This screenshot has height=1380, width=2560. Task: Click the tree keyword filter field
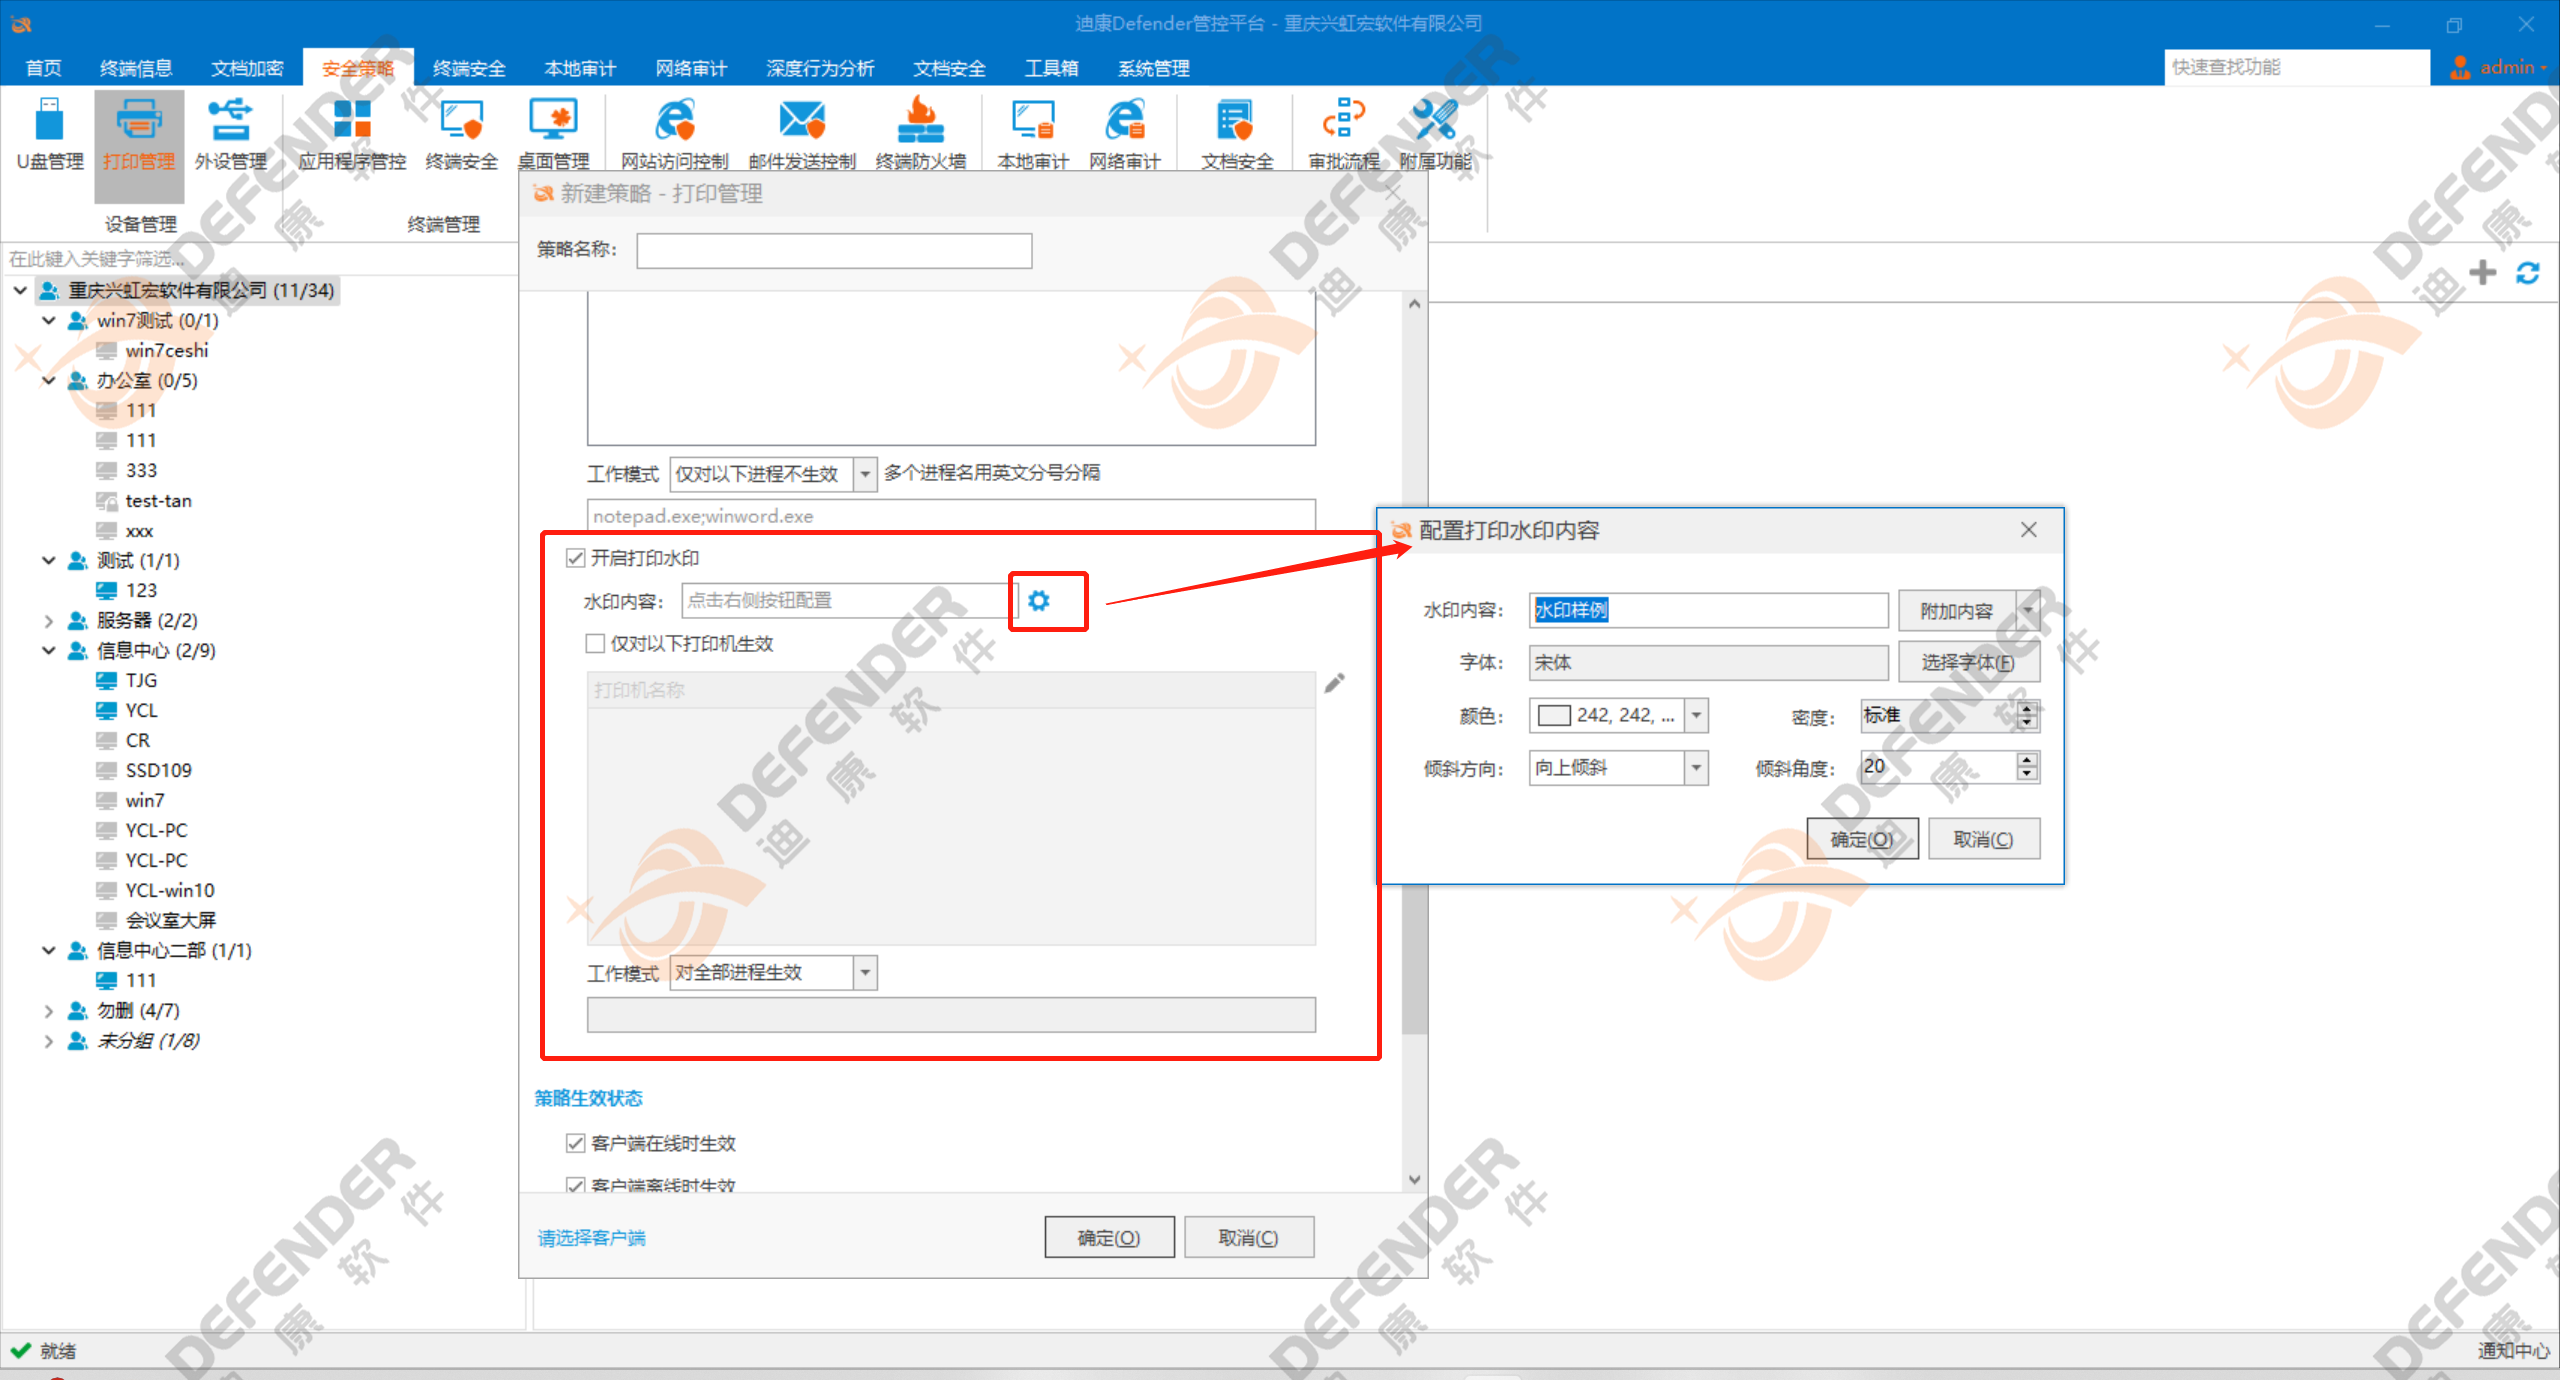click(258, 259)
